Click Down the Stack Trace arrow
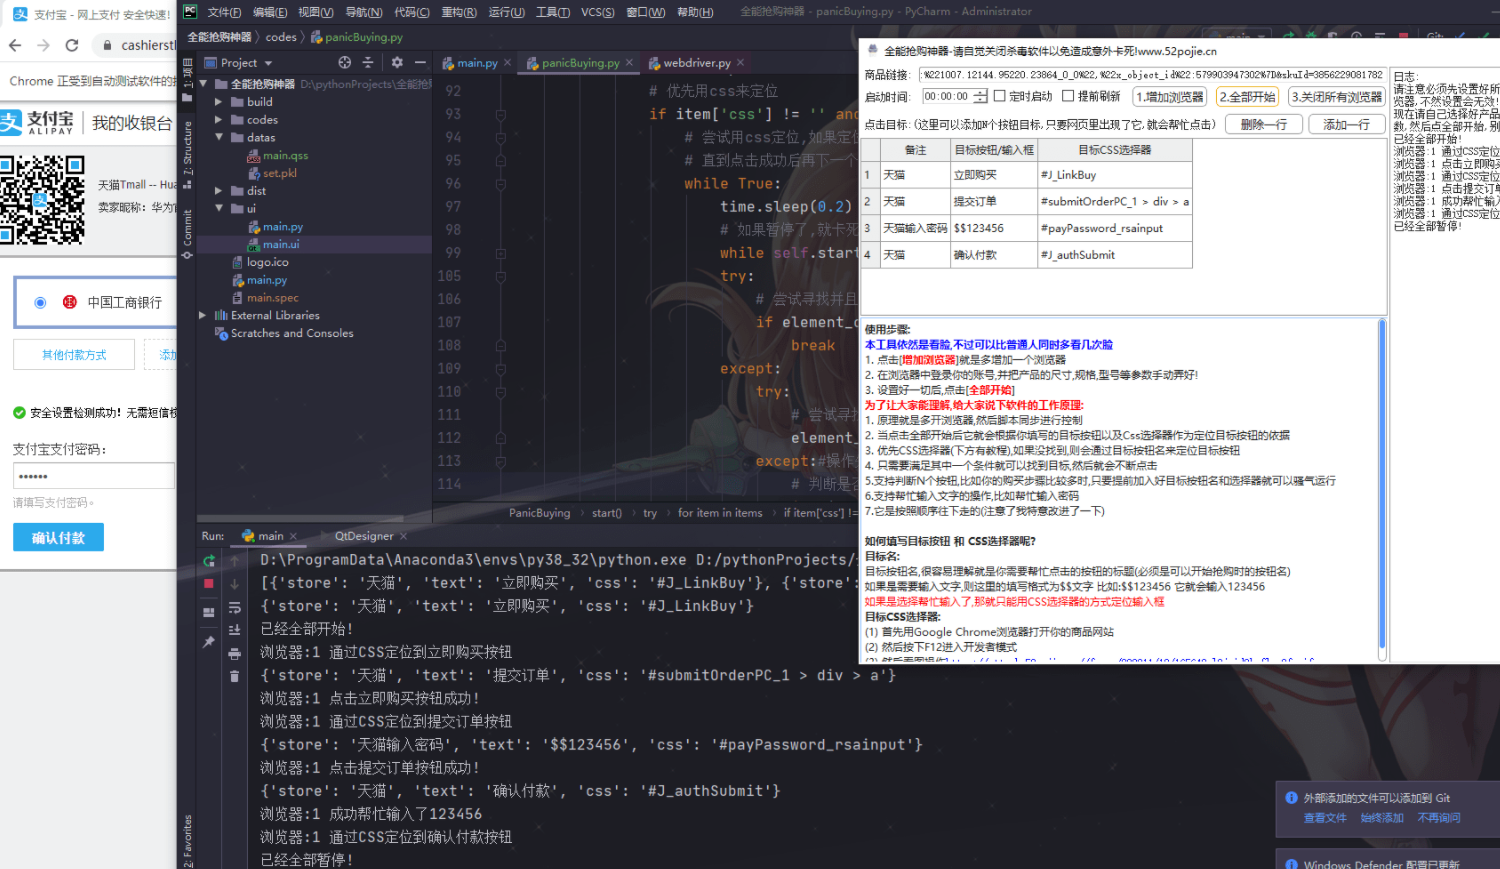1500x869 pixels. 234,584
